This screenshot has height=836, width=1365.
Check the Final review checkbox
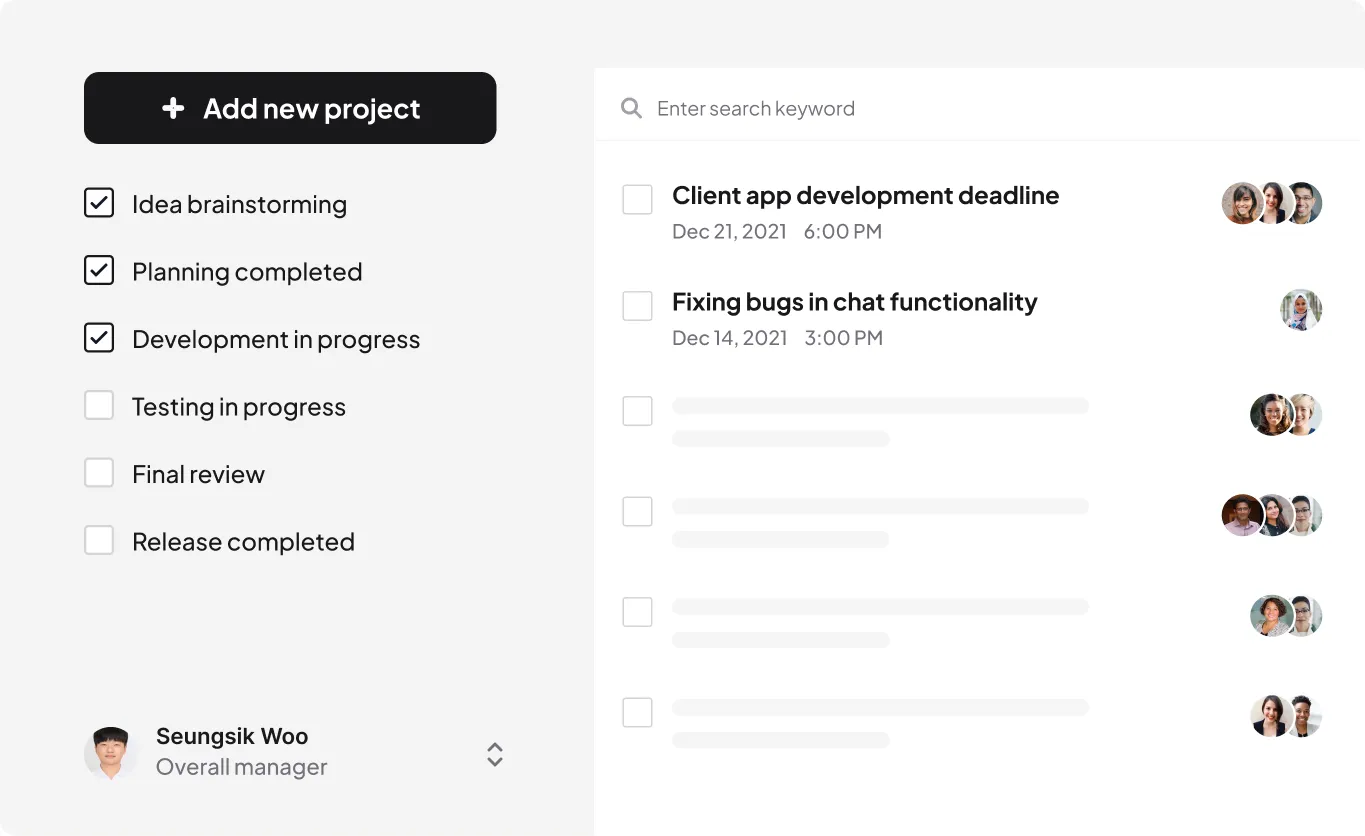(x=99, y=472)
